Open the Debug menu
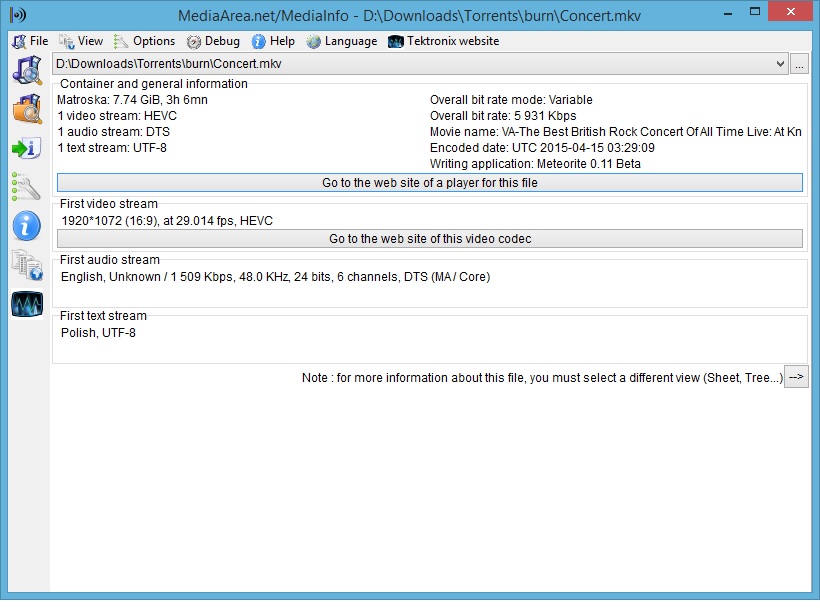 213,41
